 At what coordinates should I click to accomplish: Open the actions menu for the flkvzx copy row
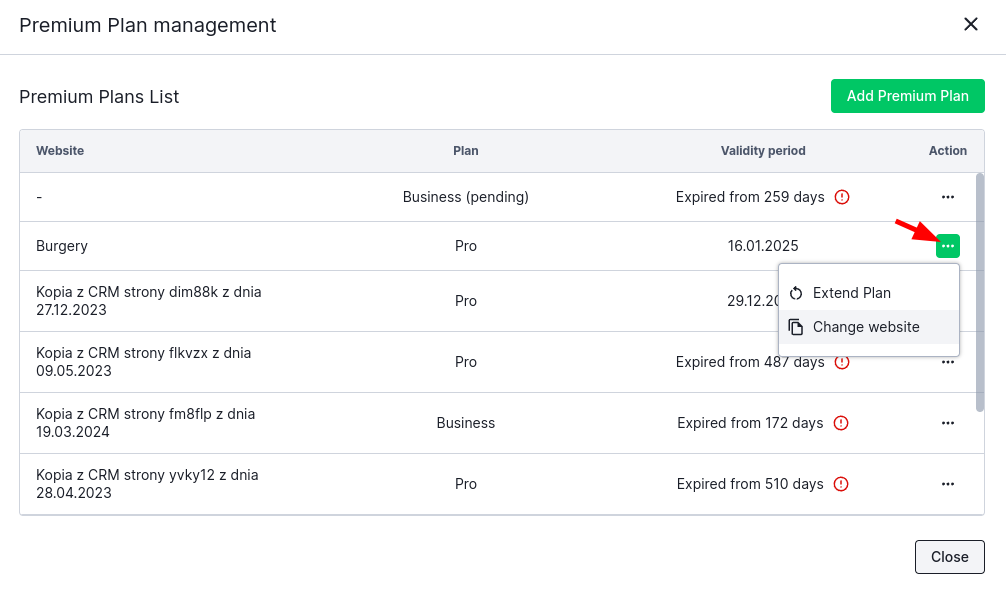[947, 362]
